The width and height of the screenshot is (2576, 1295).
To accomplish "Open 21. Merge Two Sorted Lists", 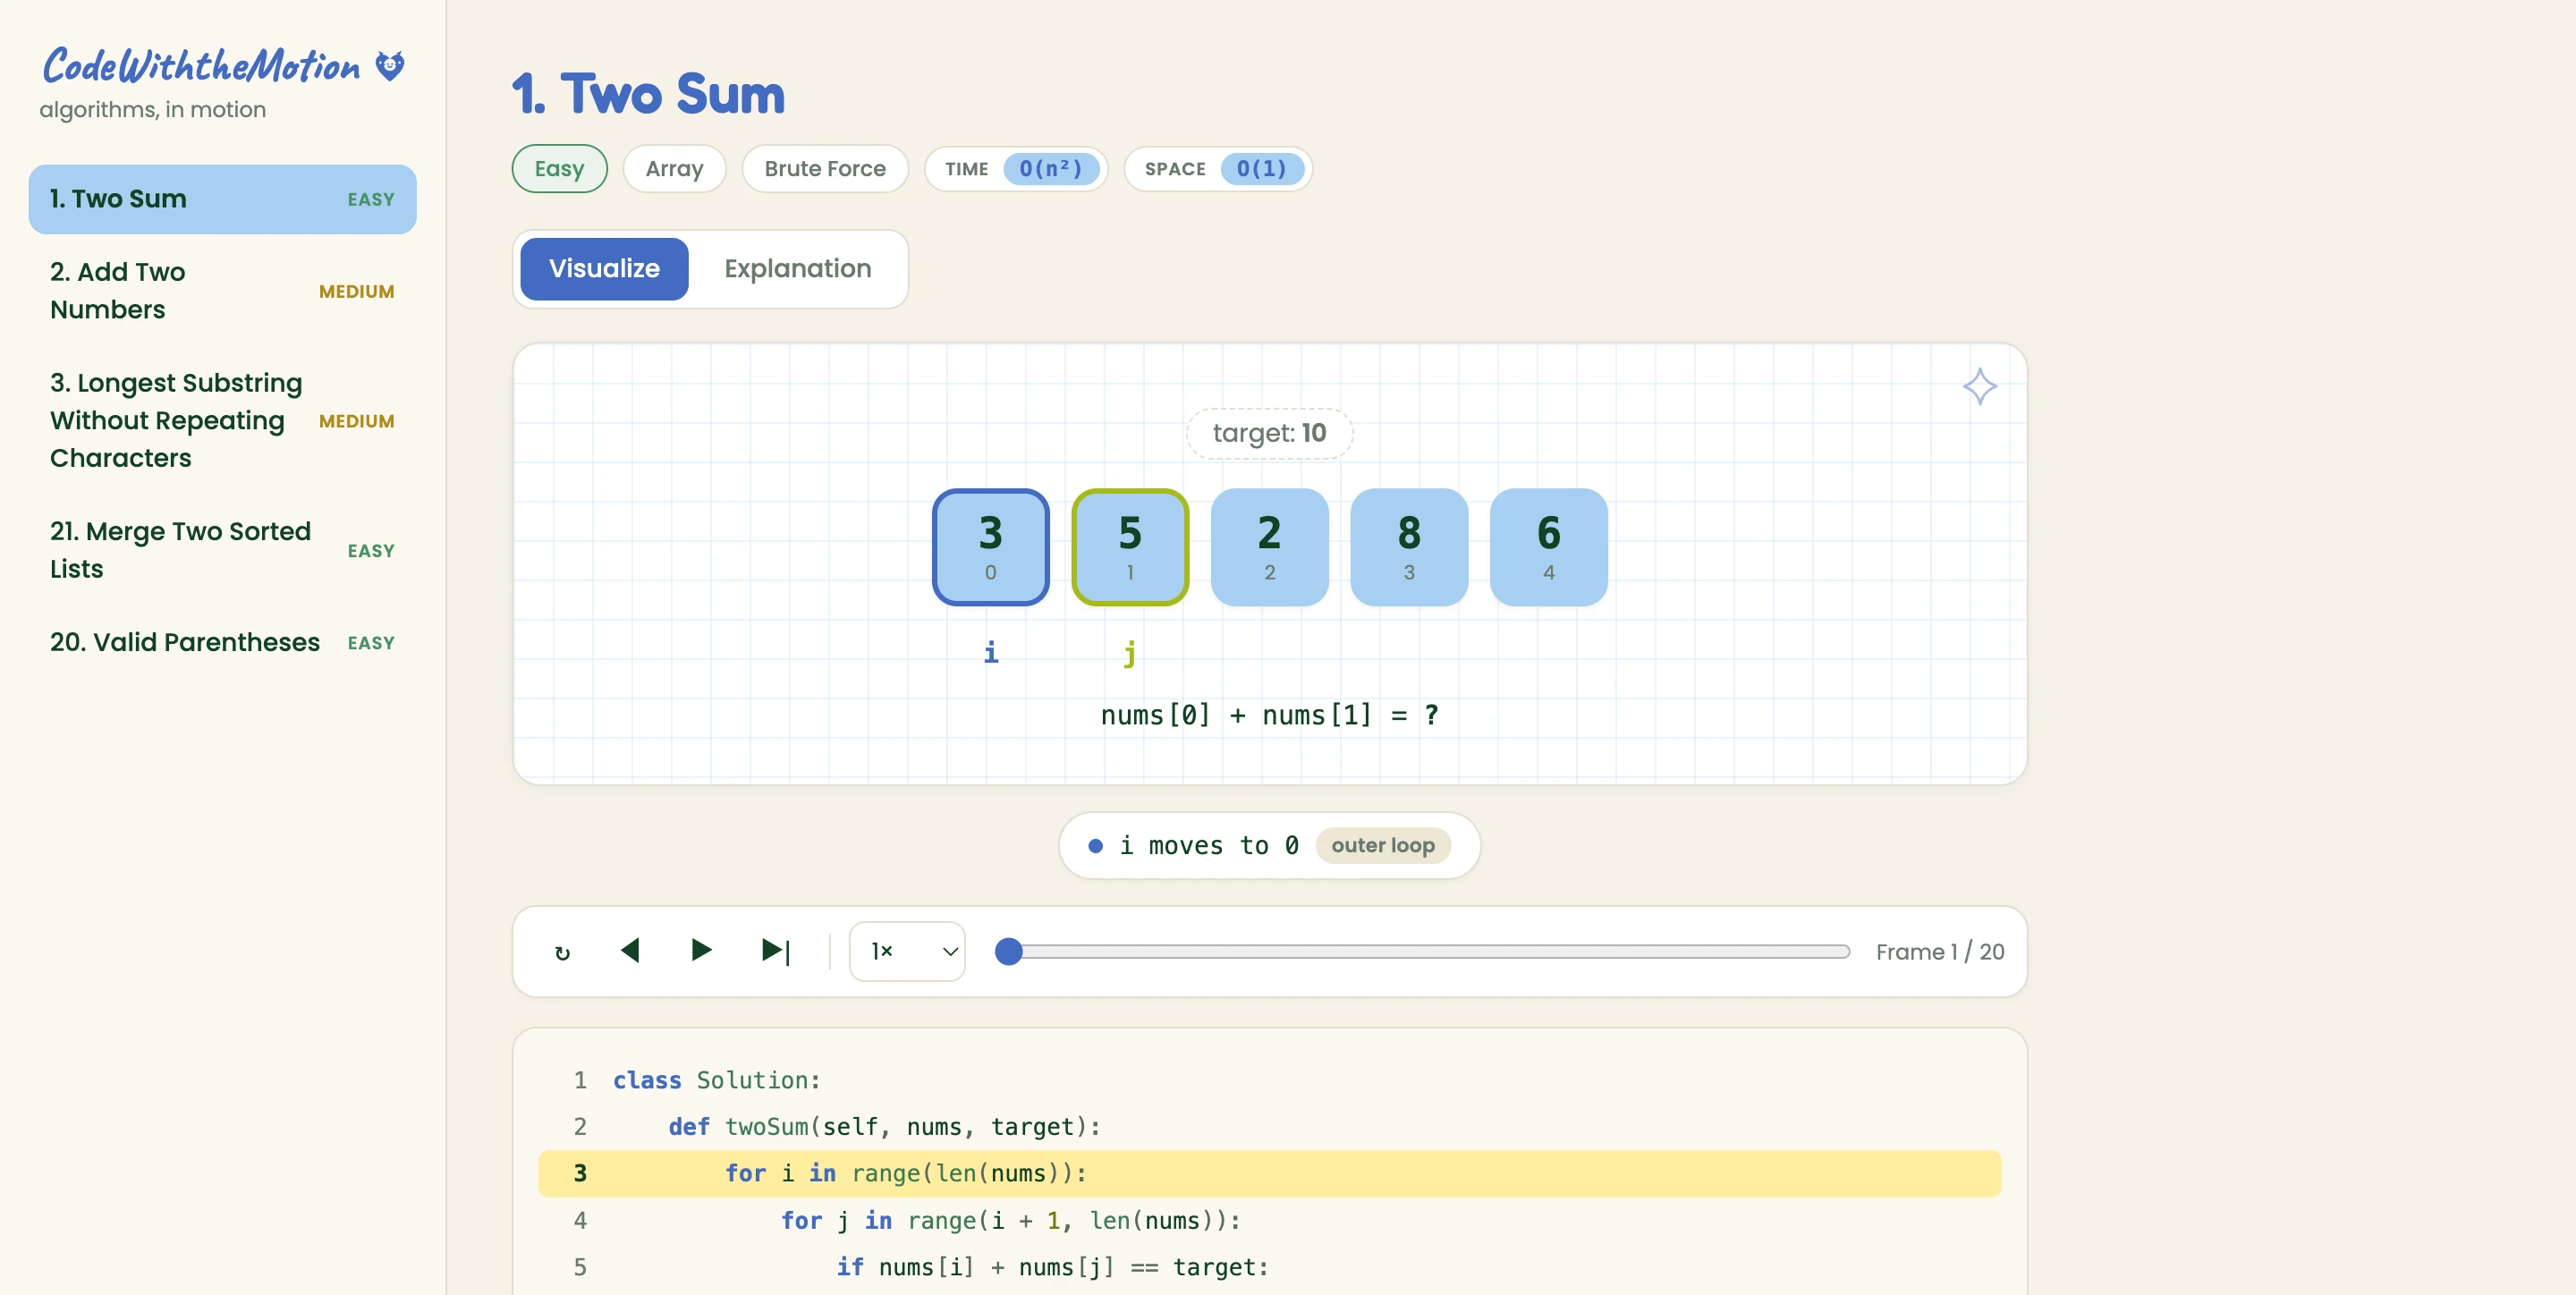I will click(222, 550).
